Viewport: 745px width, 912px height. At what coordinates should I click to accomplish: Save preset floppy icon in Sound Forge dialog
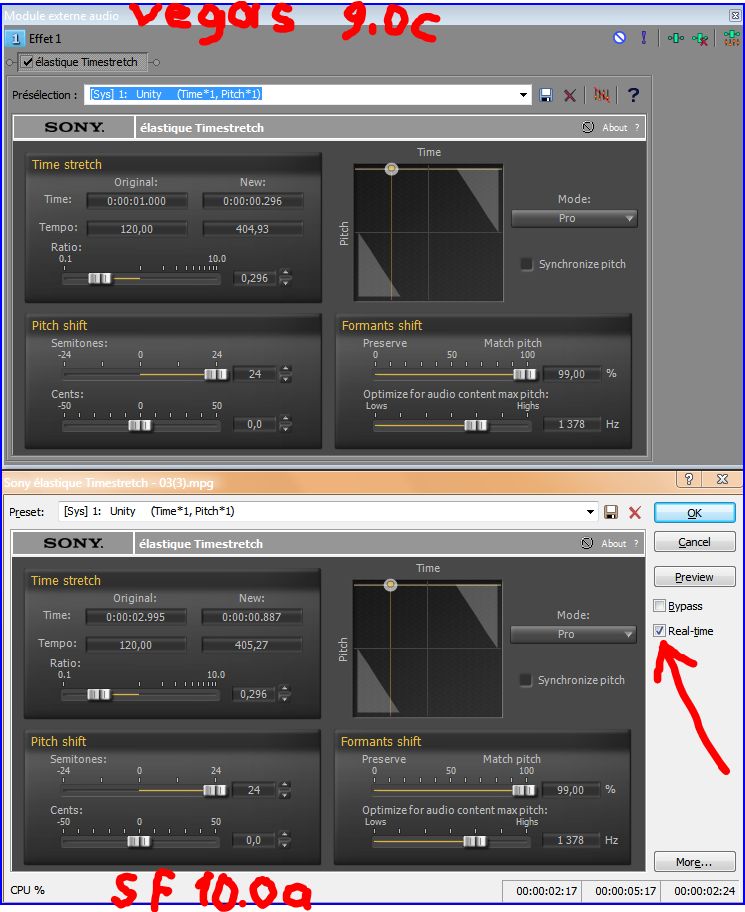pos(611,512)
